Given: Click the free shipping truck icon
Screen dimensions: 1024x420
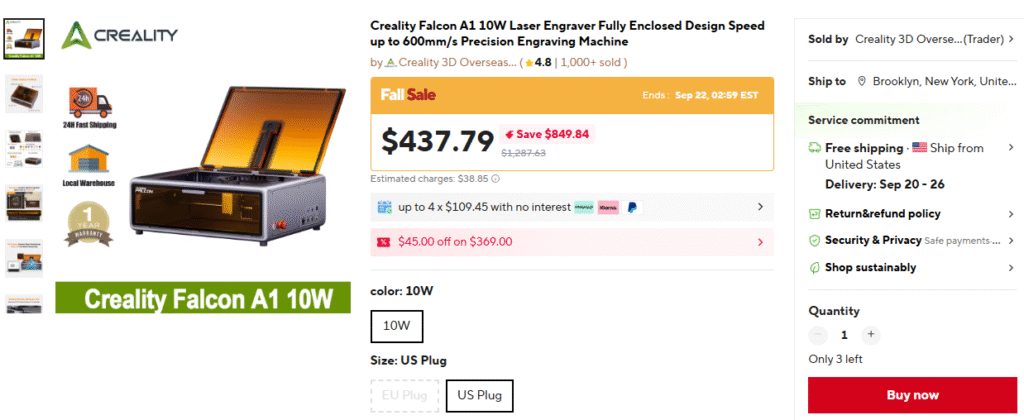Looking at the screenshot, I should (x=814, y=148).
